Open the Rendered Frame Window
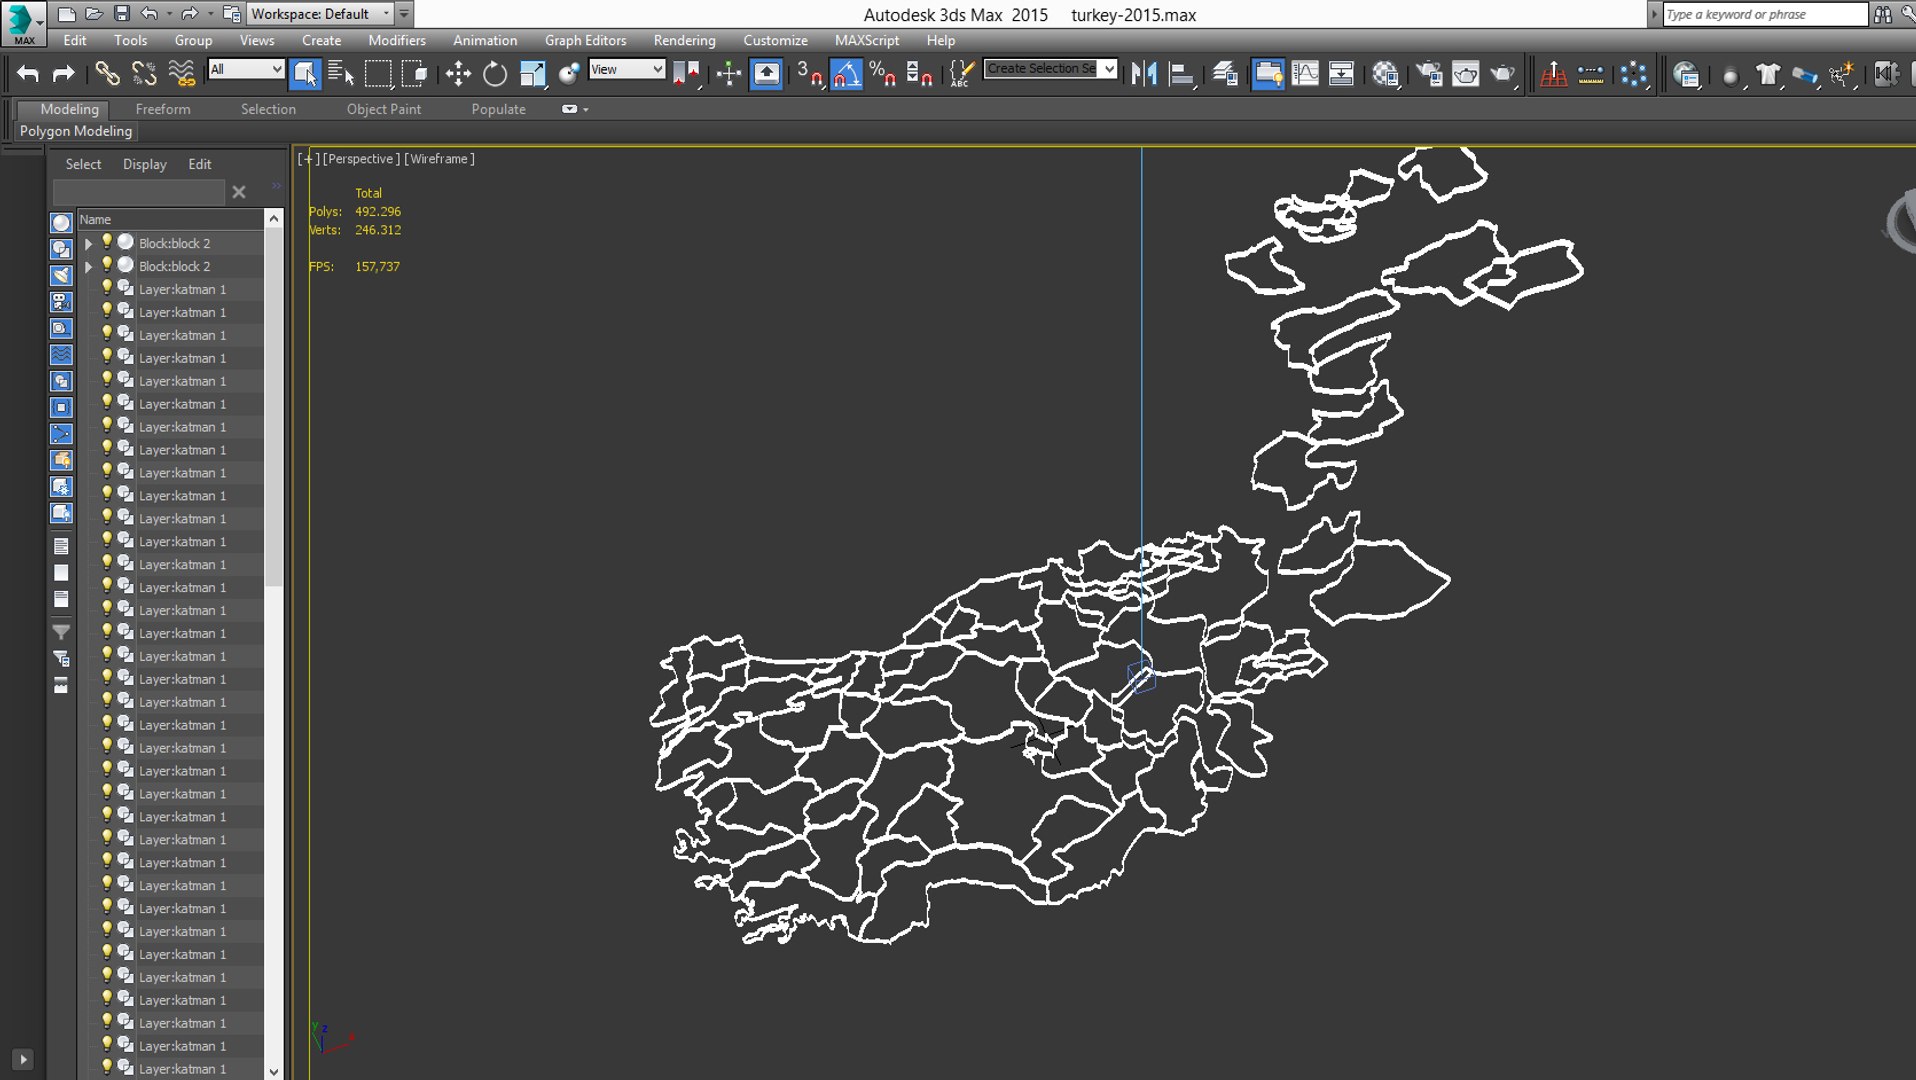Image resolution: width=1916 pixels, height=1080 pixels. click(1466, 74)
